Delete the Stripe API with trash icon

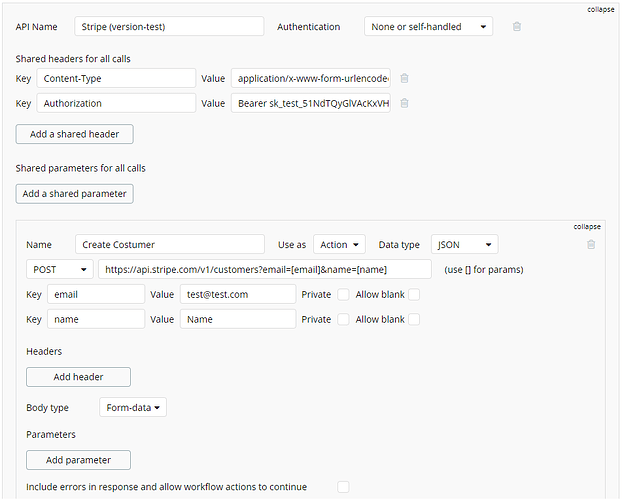click(517, 27)
